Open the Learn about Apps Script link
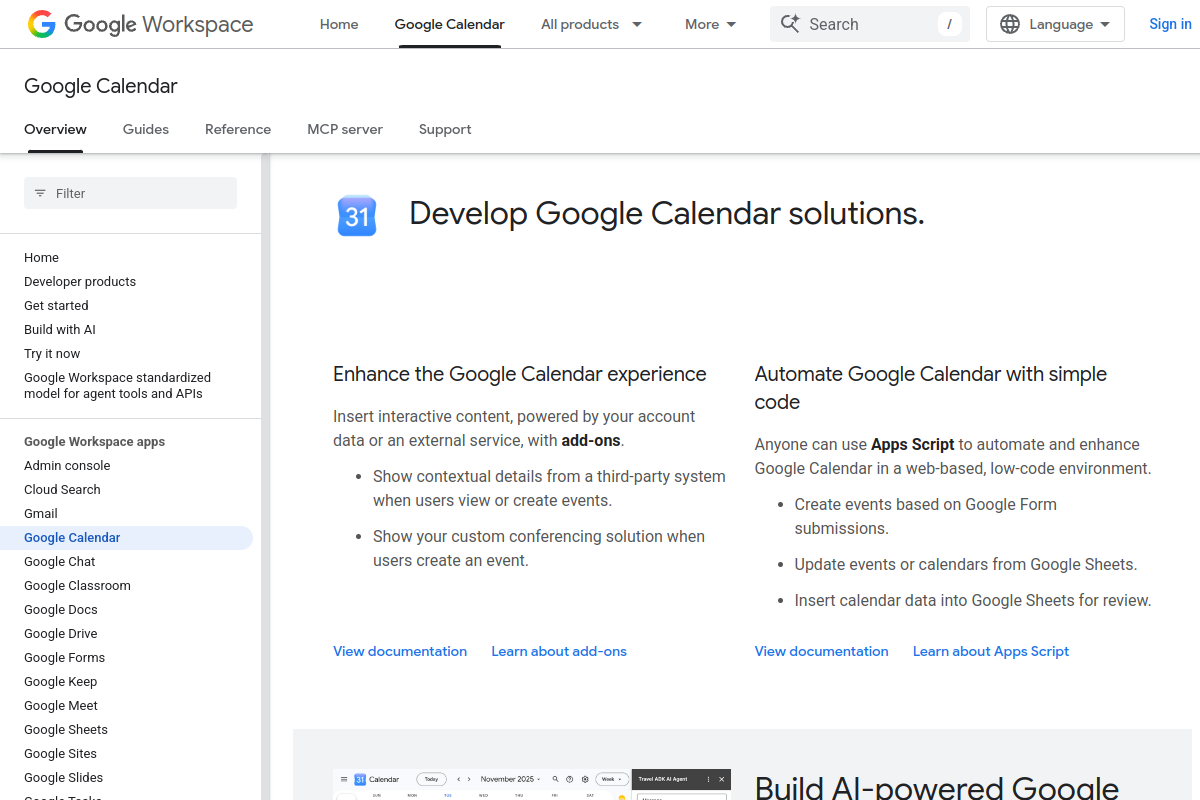 [991, 651]
